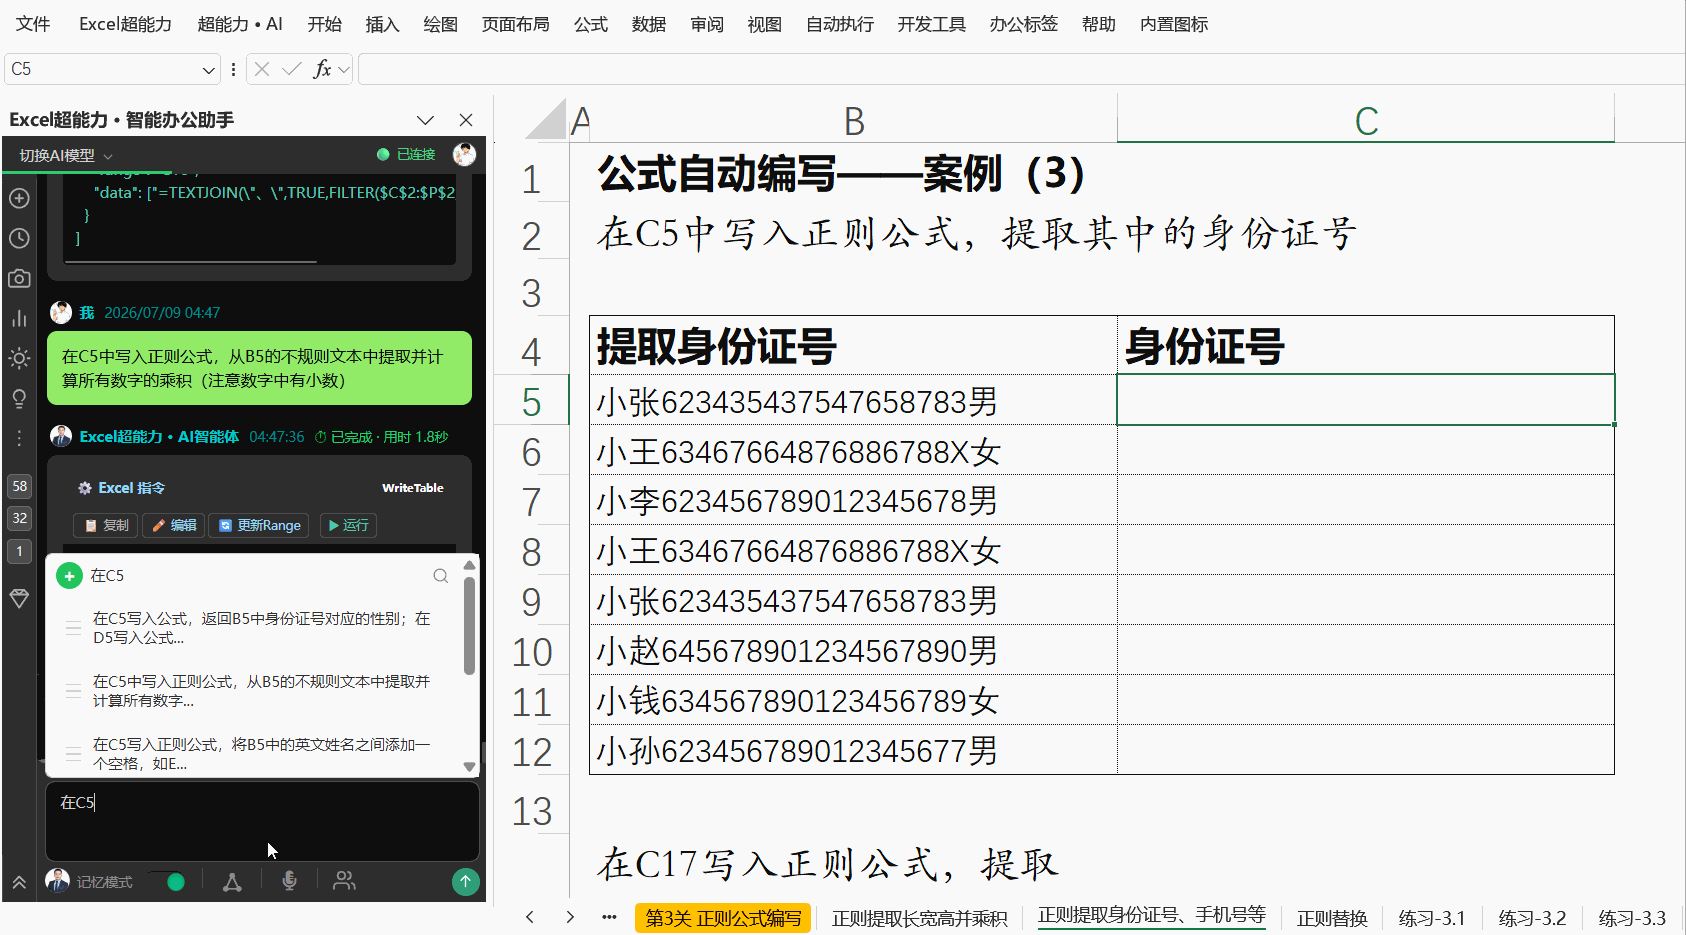Click the Excel 指令 gear icon
This screenshot has height=935, width=1686.
(85, 488)
